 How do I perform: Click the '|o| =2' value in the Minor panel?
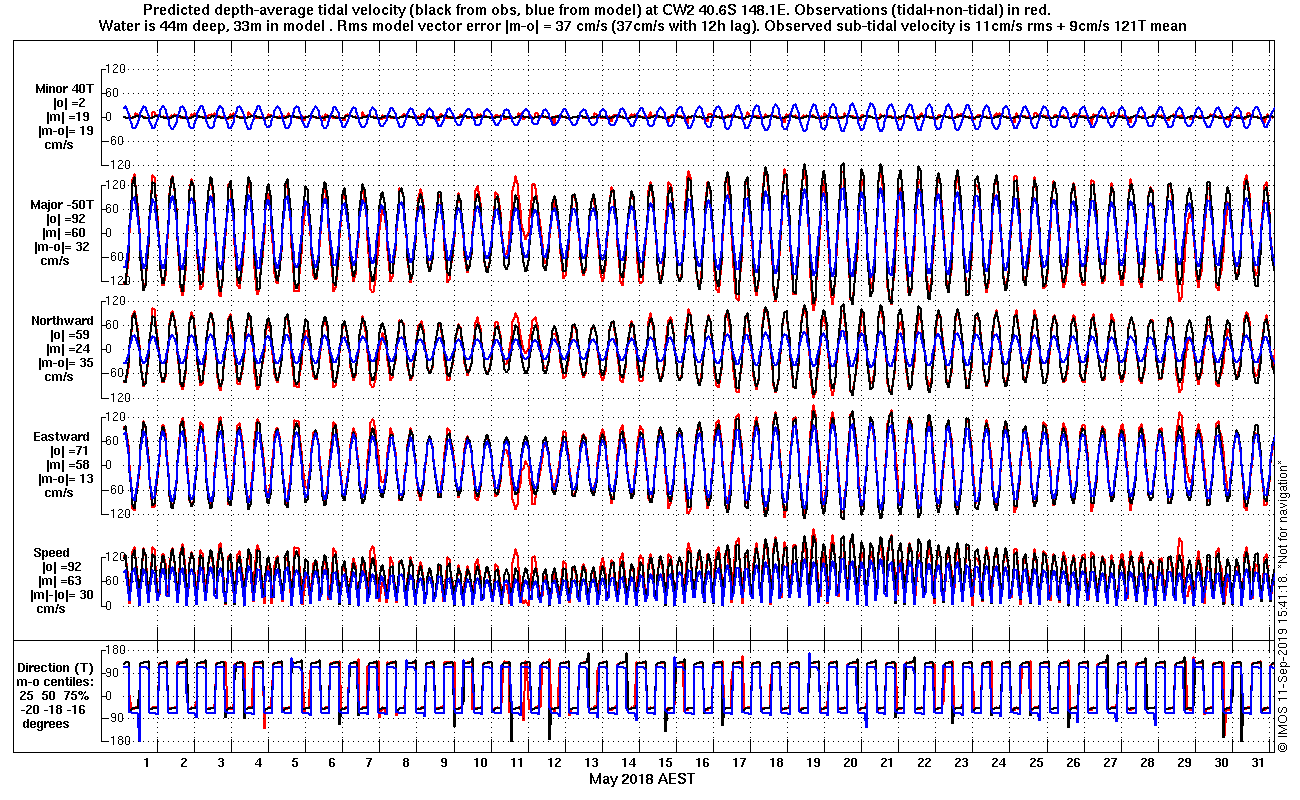[70, 102]
